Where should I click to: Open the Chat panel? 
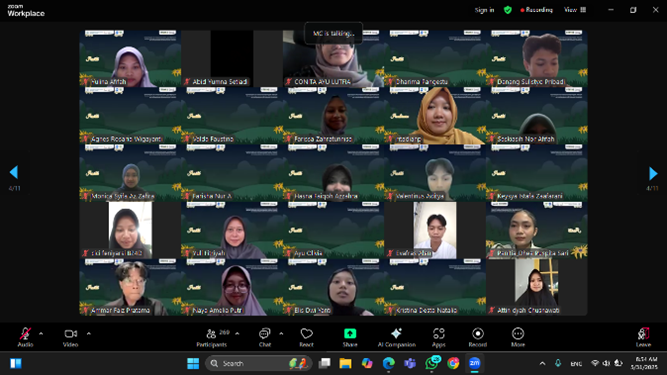[265, 337]
